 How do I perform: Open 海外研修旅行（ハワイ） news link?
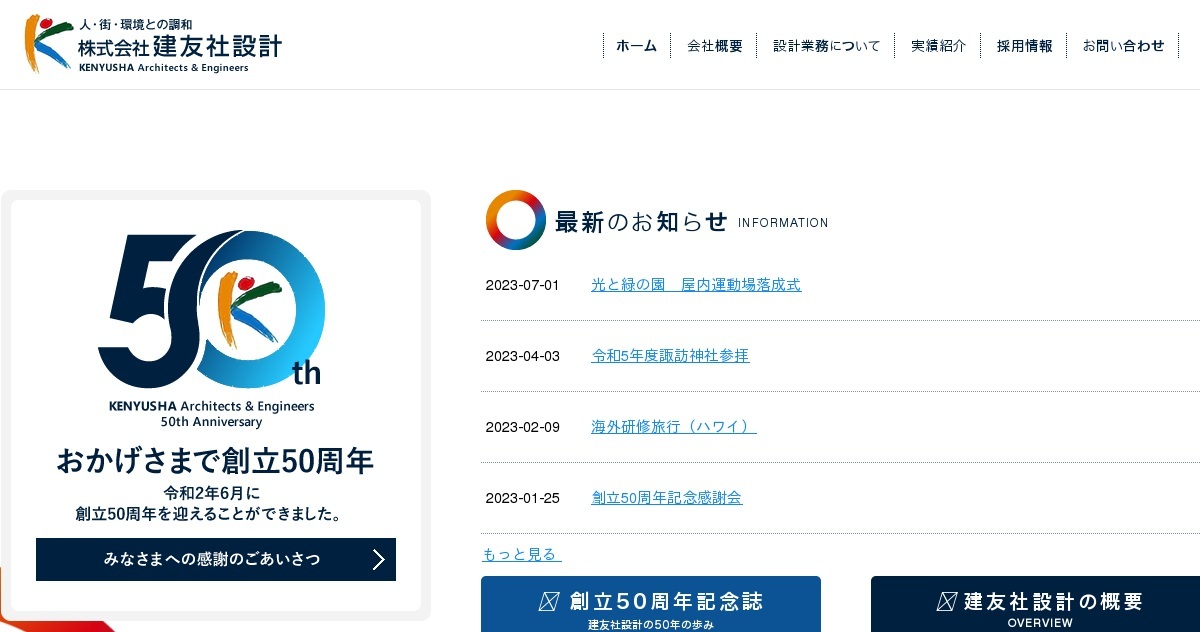point(674,427)
